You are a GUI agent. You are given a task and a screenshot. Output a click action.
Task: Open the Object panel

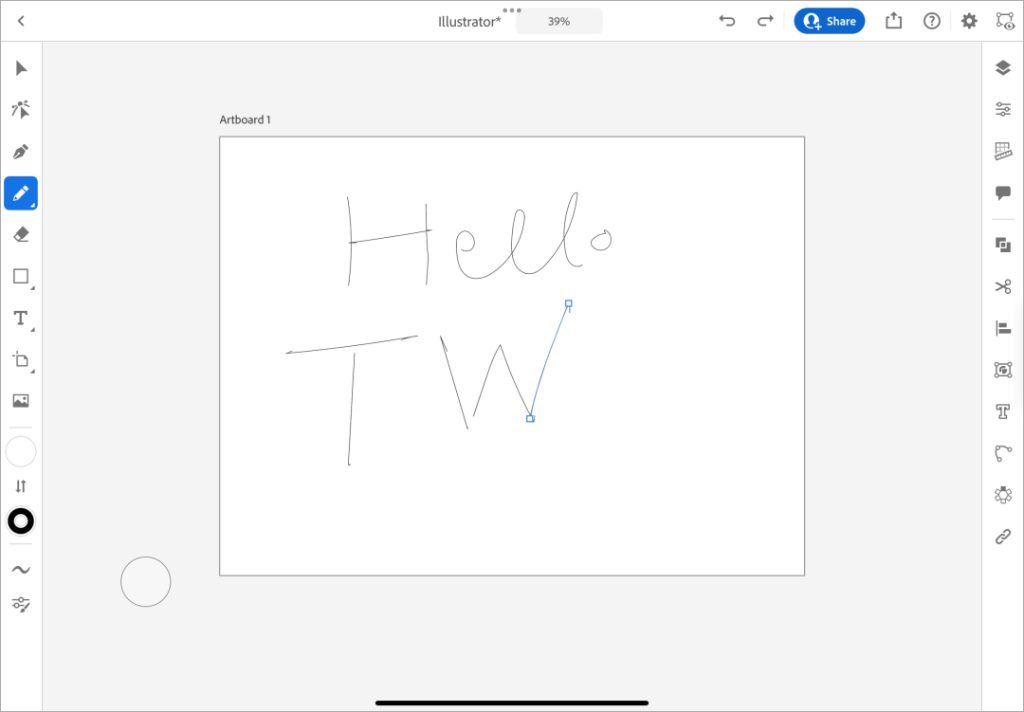1003,370
